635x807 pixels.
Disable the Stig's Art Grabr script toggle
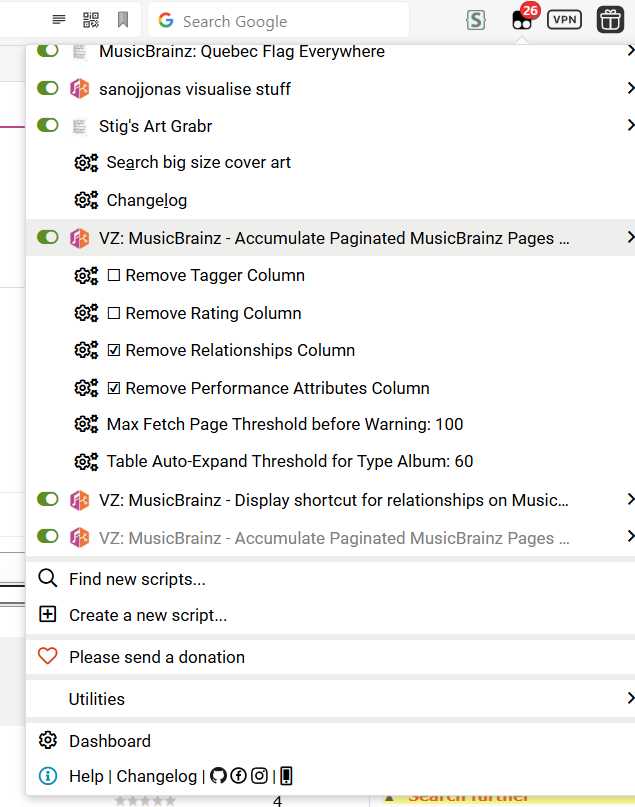click(x=47, y=126)
